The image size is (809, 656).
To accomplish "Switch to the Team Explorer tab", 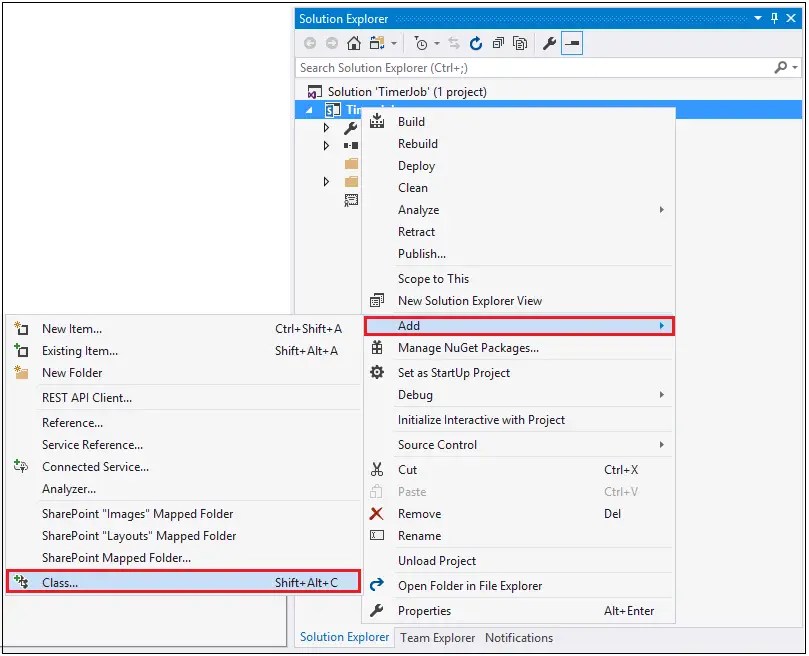I will tap(436, 637).
